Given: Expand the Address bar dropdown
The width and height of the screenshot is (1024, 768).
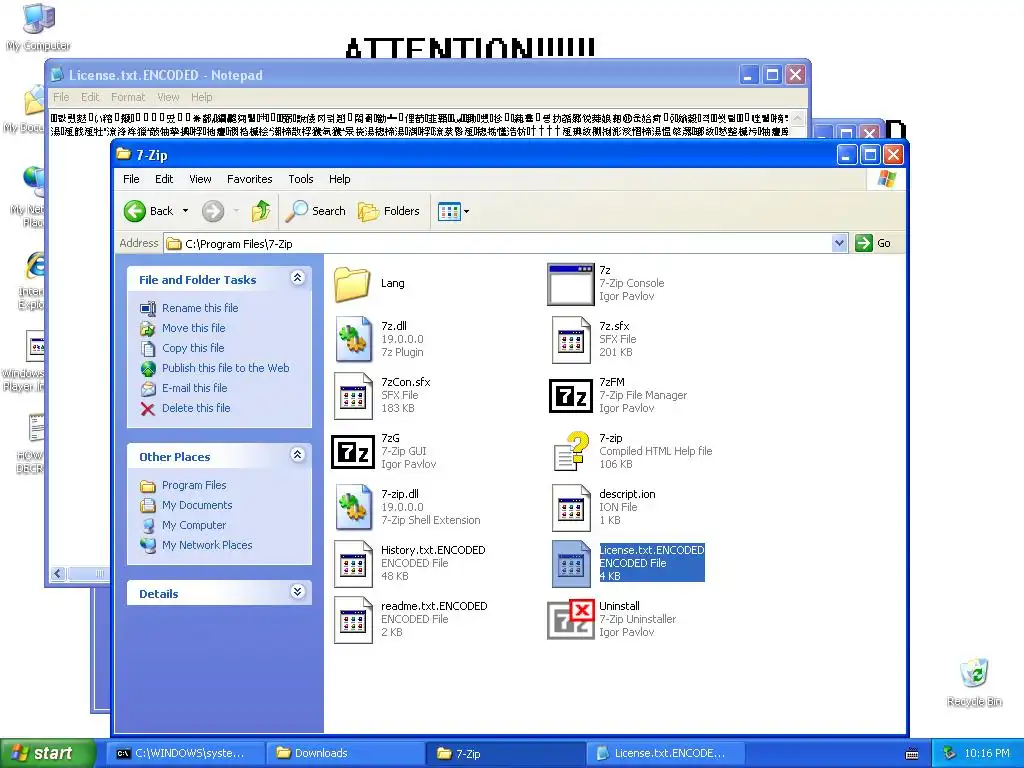Looking at the screenshot, I should [840, 243].
